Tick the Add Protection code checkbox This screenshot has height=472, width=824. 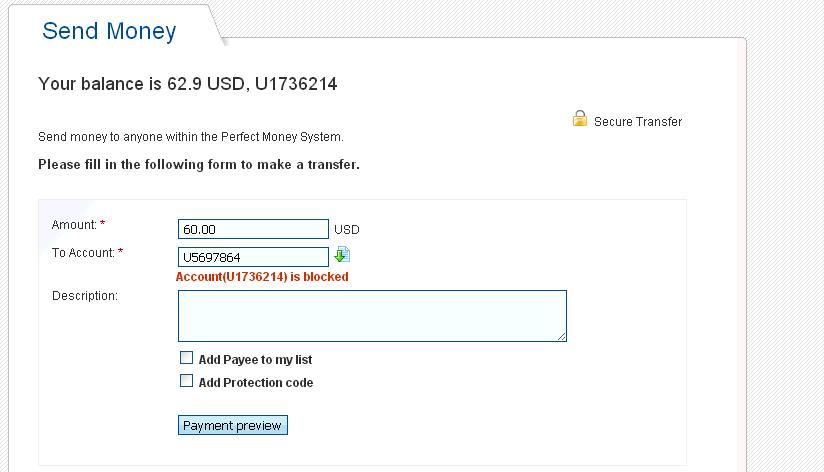(186, 381)
